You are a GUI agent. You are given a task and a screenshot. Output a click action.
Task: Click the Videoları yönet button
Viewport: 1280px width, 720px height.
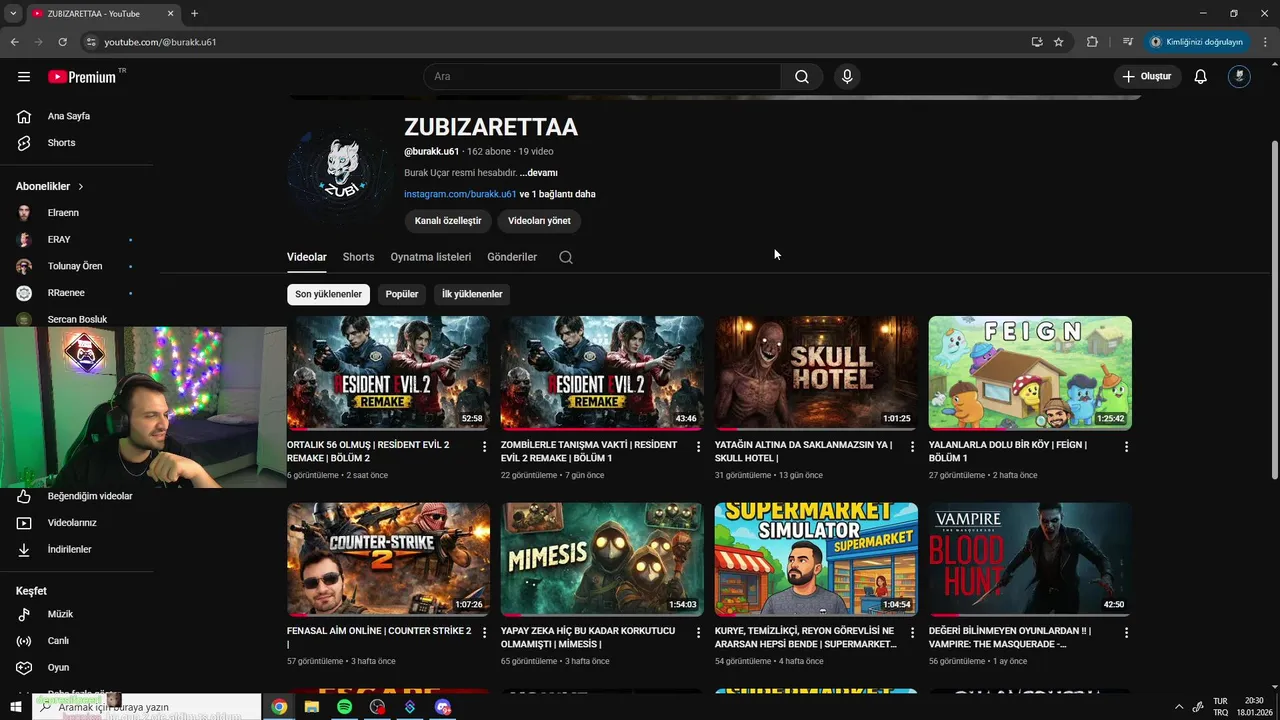pos(539,221)
